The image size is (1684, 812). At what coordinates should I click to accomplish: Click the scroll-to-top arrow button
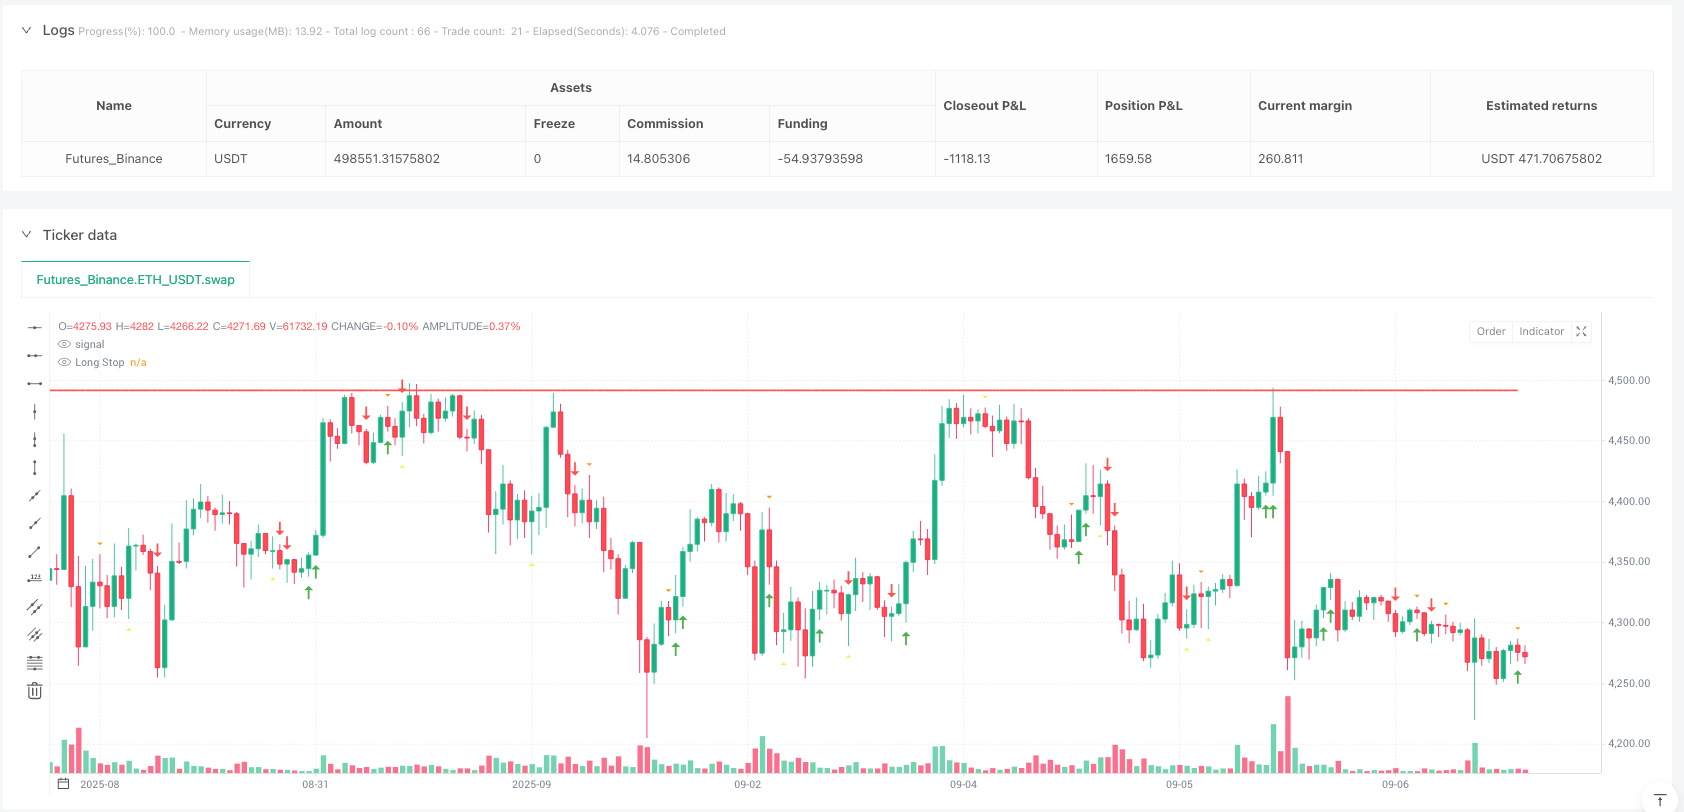1659,799
